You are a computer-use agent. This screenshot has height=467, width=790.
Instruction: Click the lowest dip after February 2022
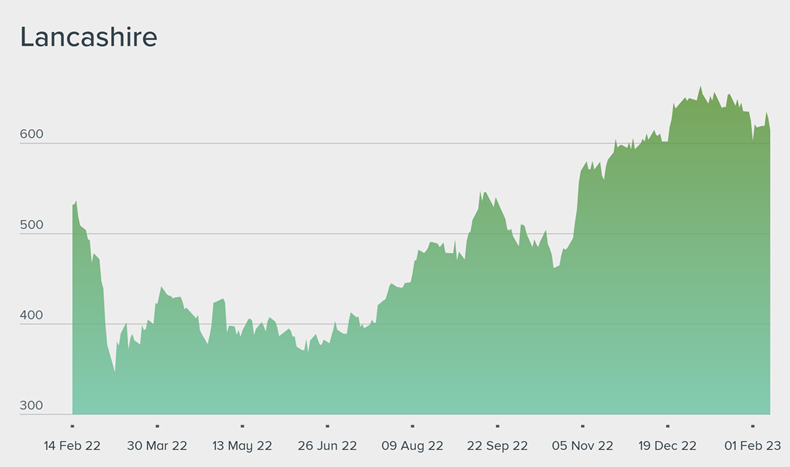(x=114, y=372)
